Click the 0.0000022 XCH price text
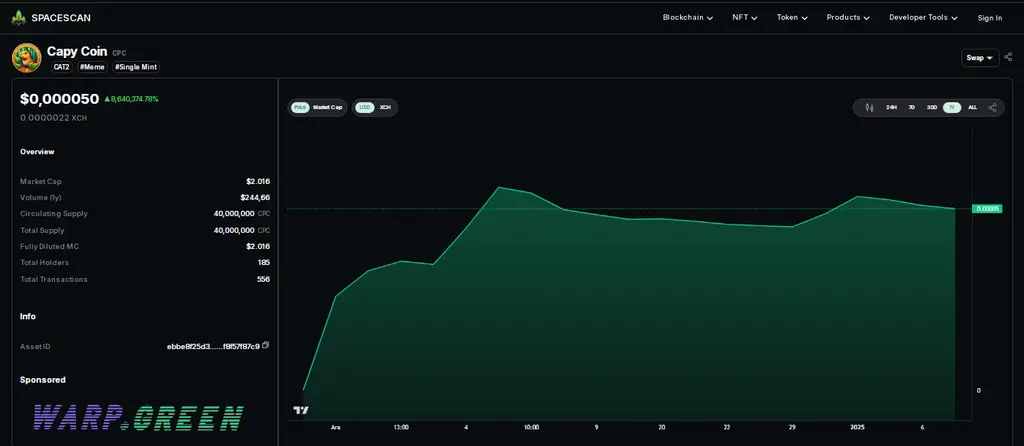 coord(54,118)
